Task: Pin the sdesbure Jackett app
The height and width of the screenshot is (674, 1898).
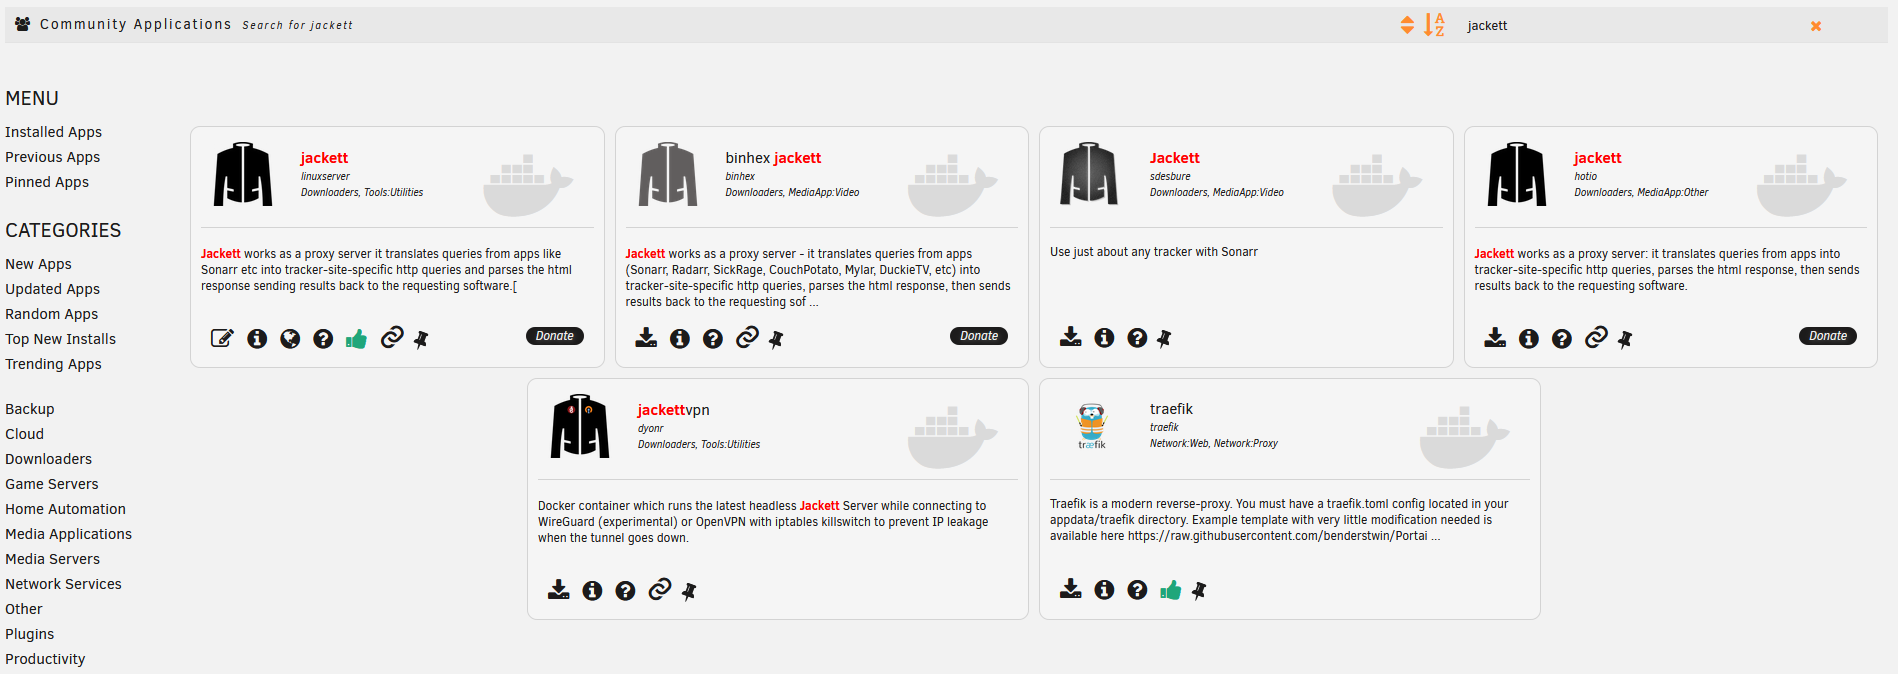Action: click(1164, 339)
